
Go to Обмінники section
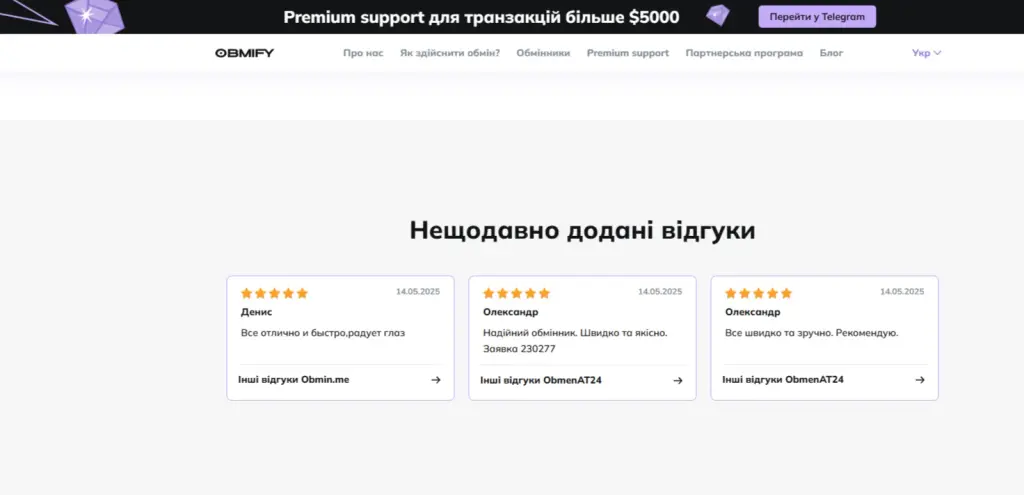[x=543, y=53]
